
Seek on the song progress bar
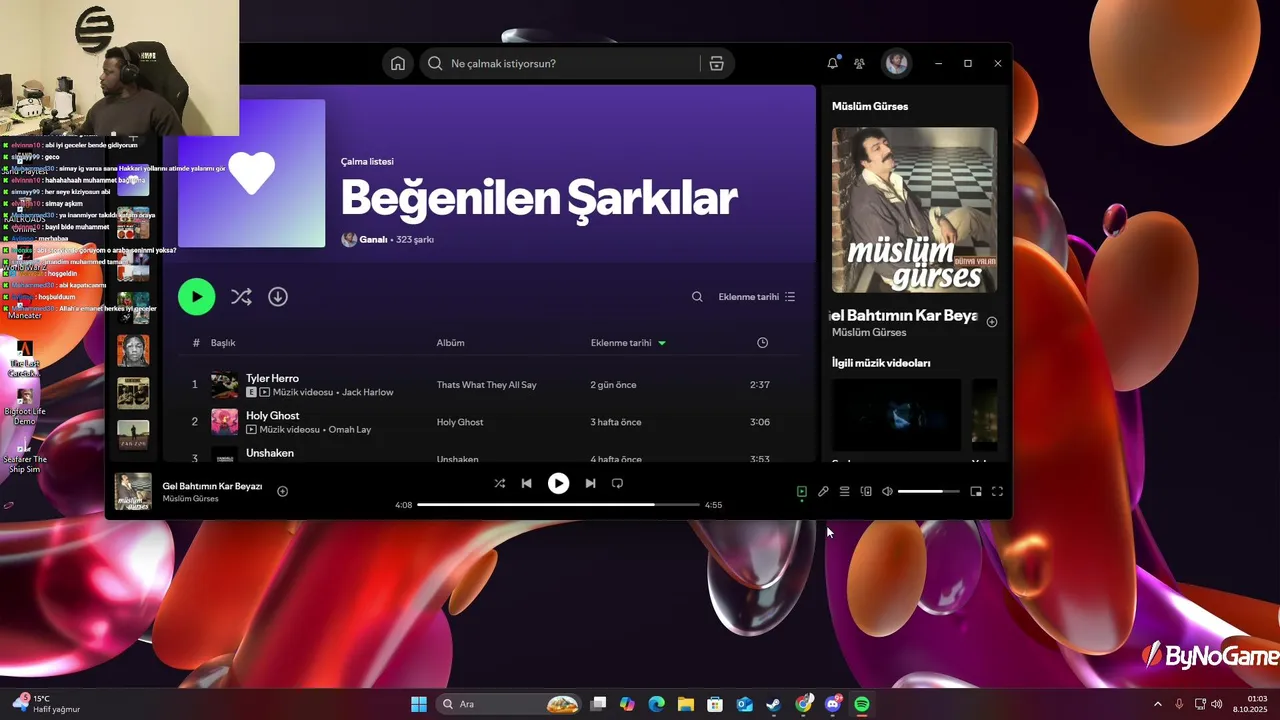(558, 505)
